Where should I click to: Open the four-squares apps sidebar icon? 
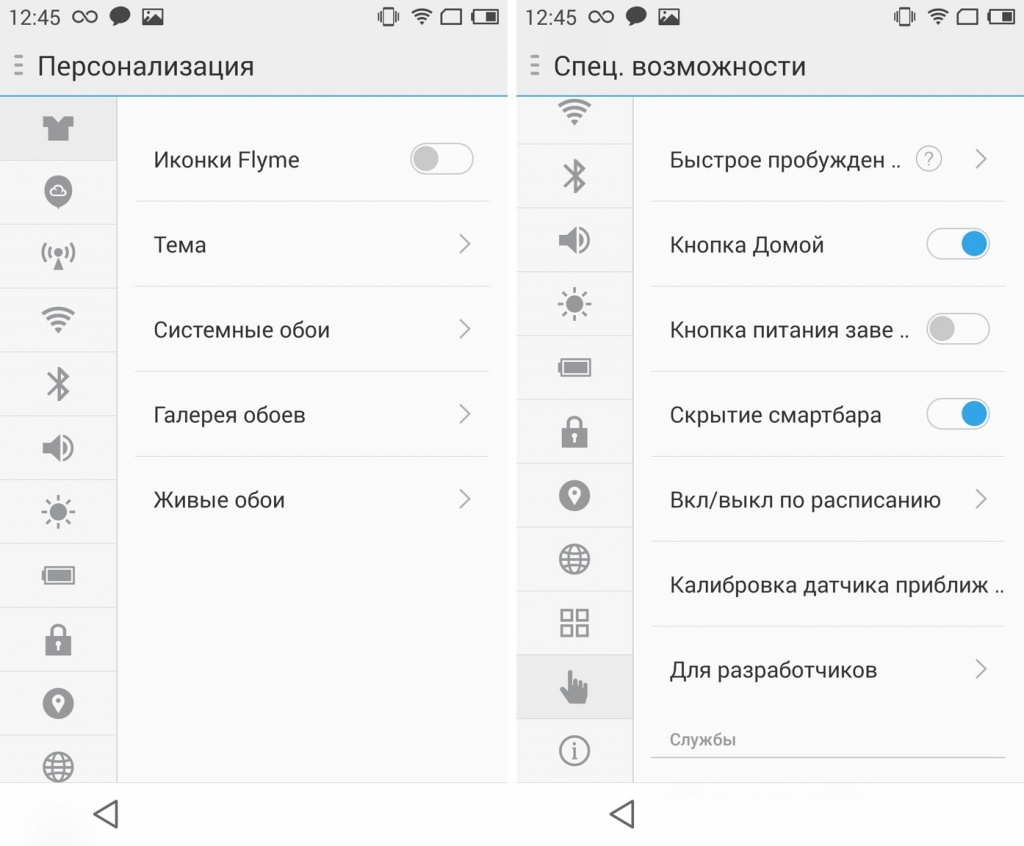(x=574, y=623)
